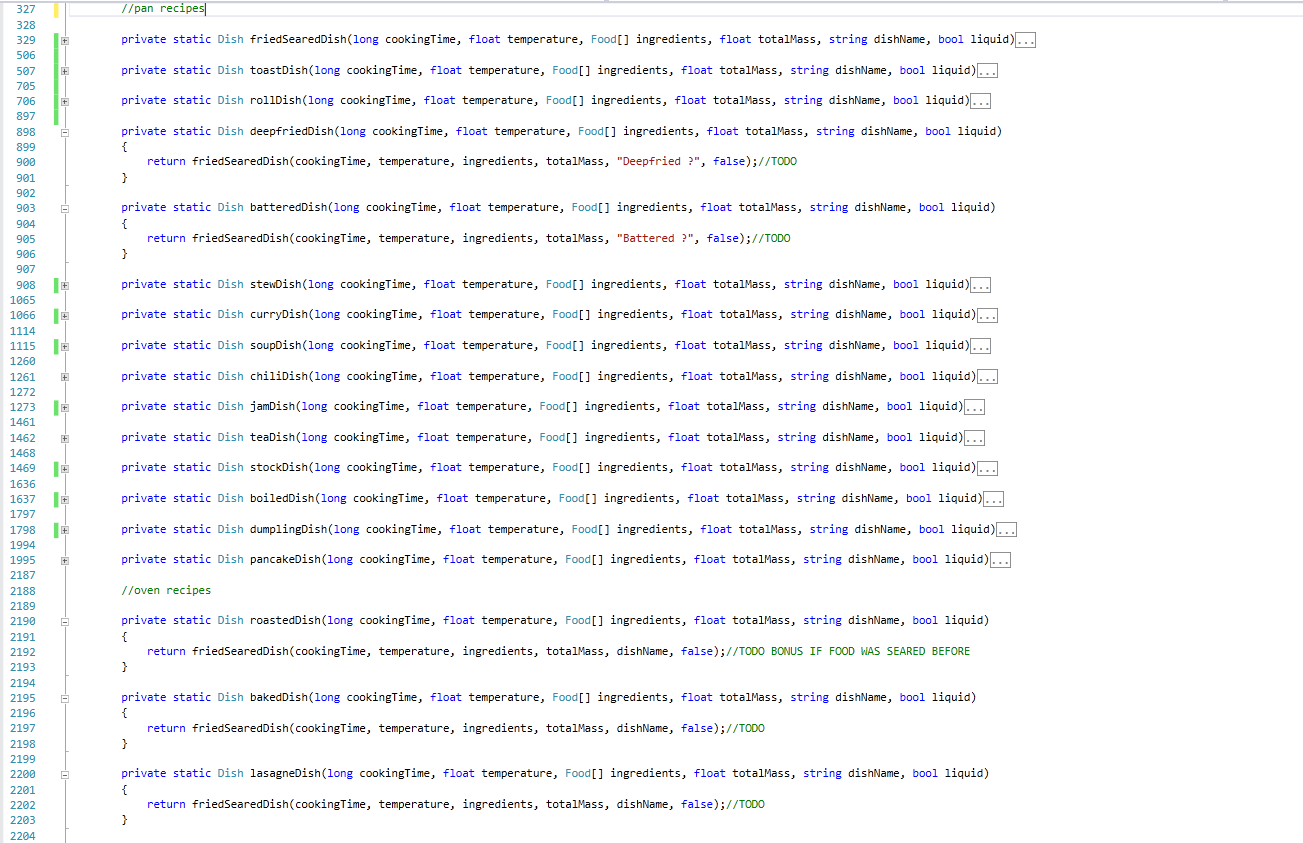
Task: Expand the curryDish method via gutter plus box
Action: pyautogui.click(x=65, y=315)
